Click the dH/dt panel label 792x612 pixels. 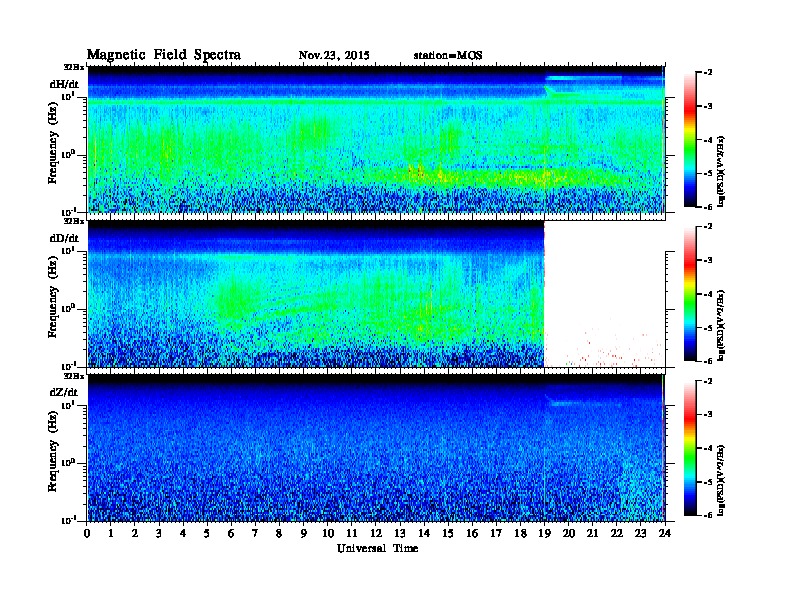tap(64, 84)
